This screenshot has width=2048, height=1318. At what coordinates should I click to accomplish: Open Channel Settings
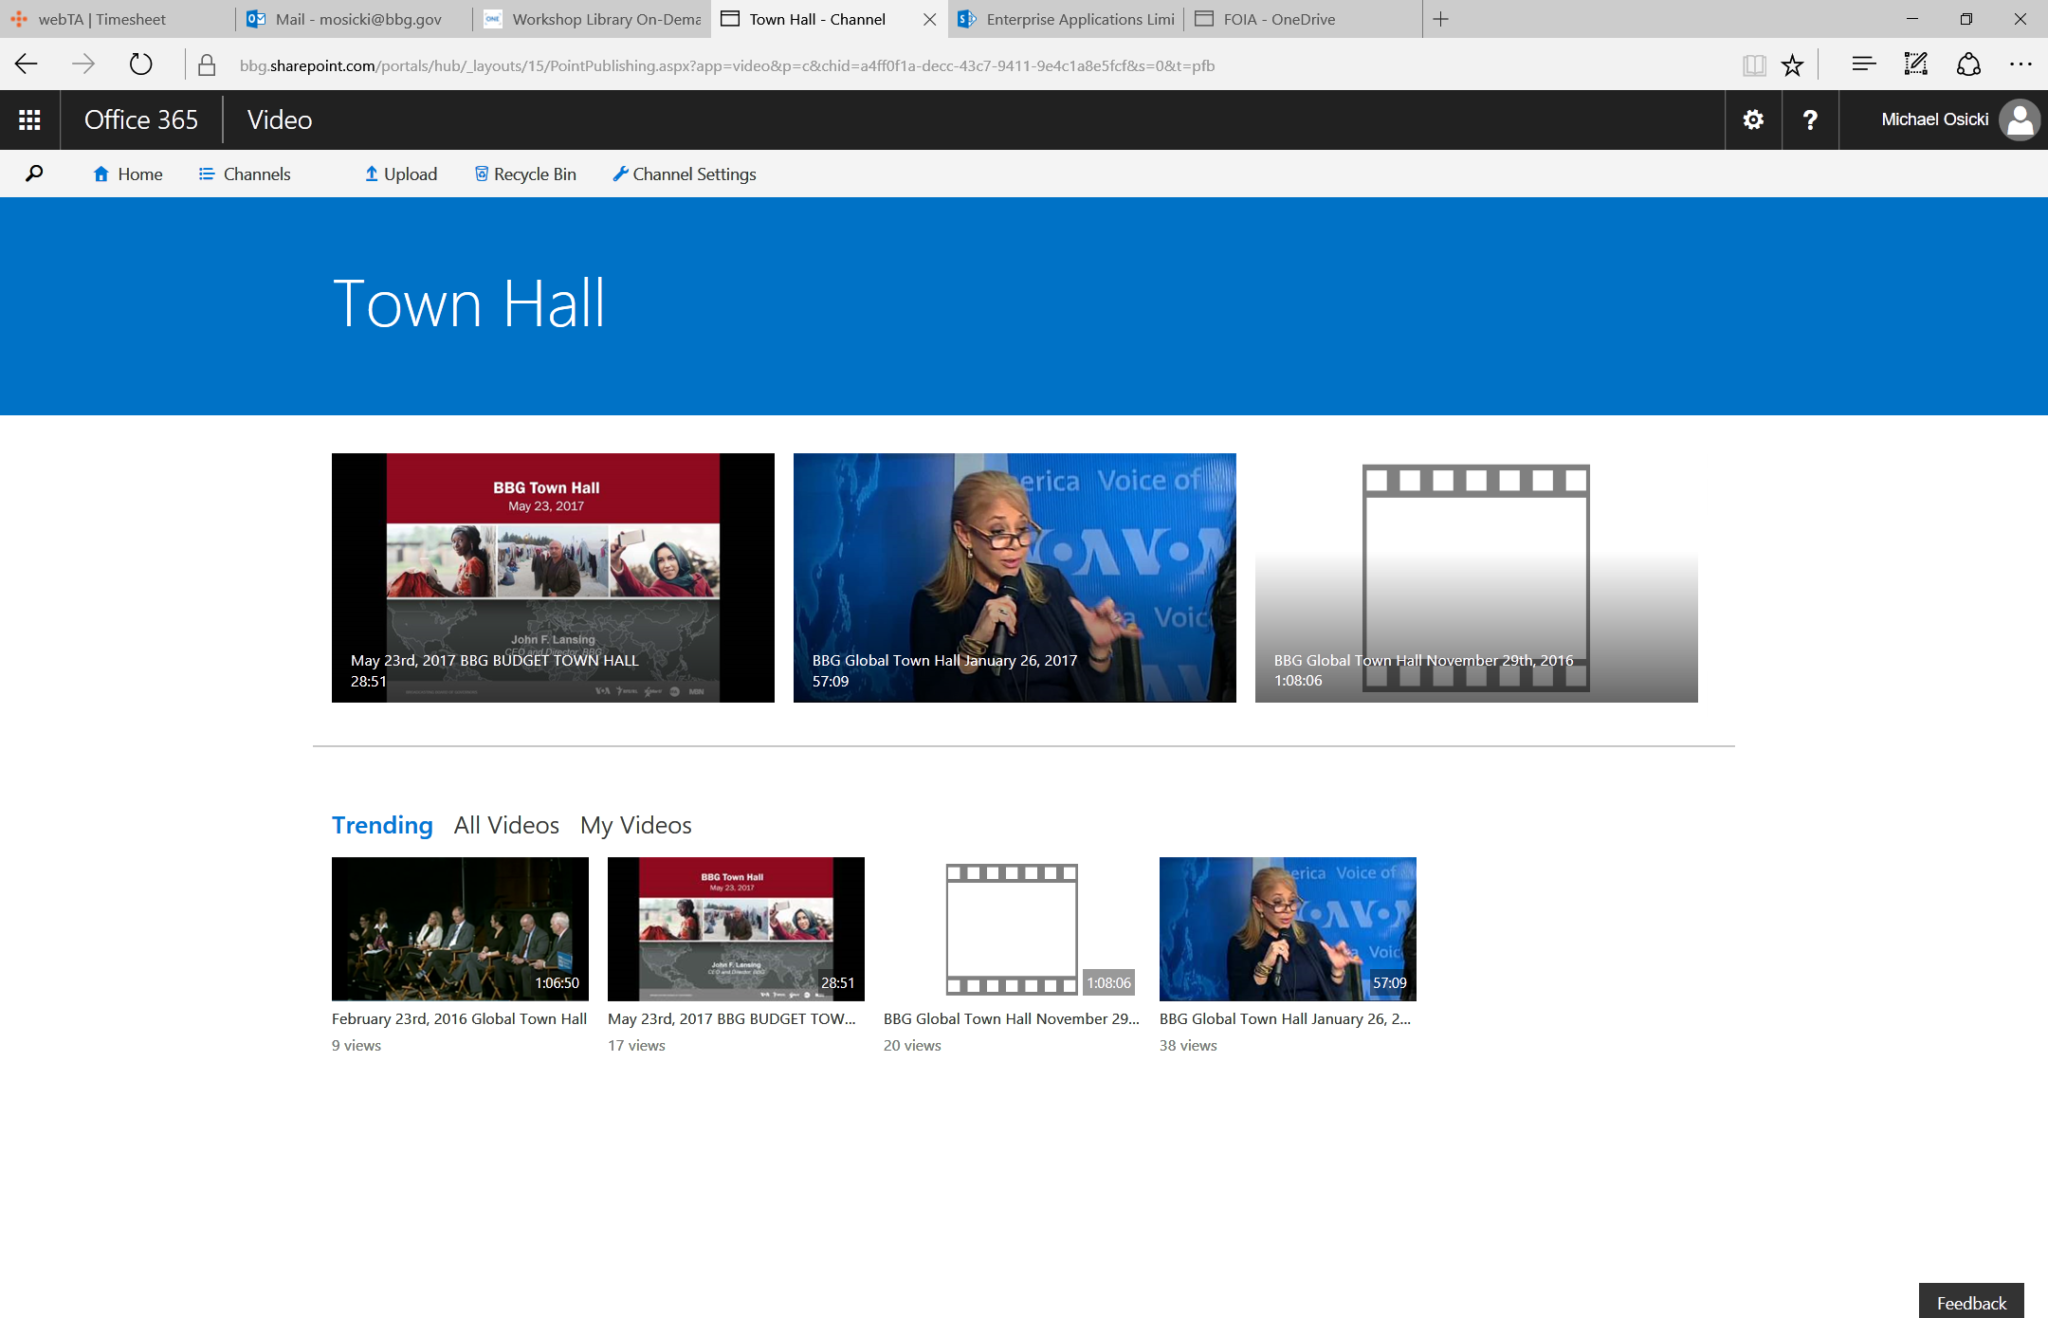pyautogui.click(x=685, y=174)
